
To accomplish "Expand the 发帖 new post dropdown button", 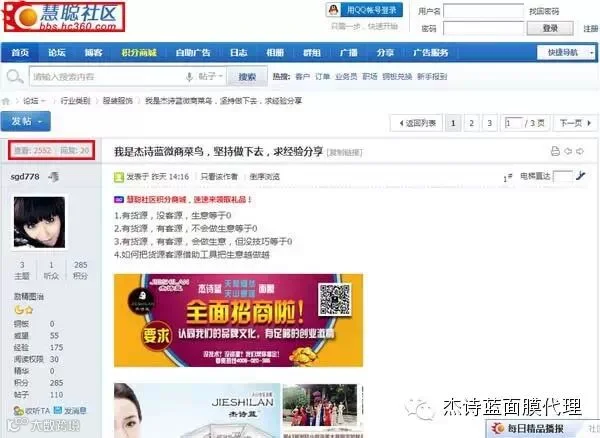I will (x=26, y=121).
